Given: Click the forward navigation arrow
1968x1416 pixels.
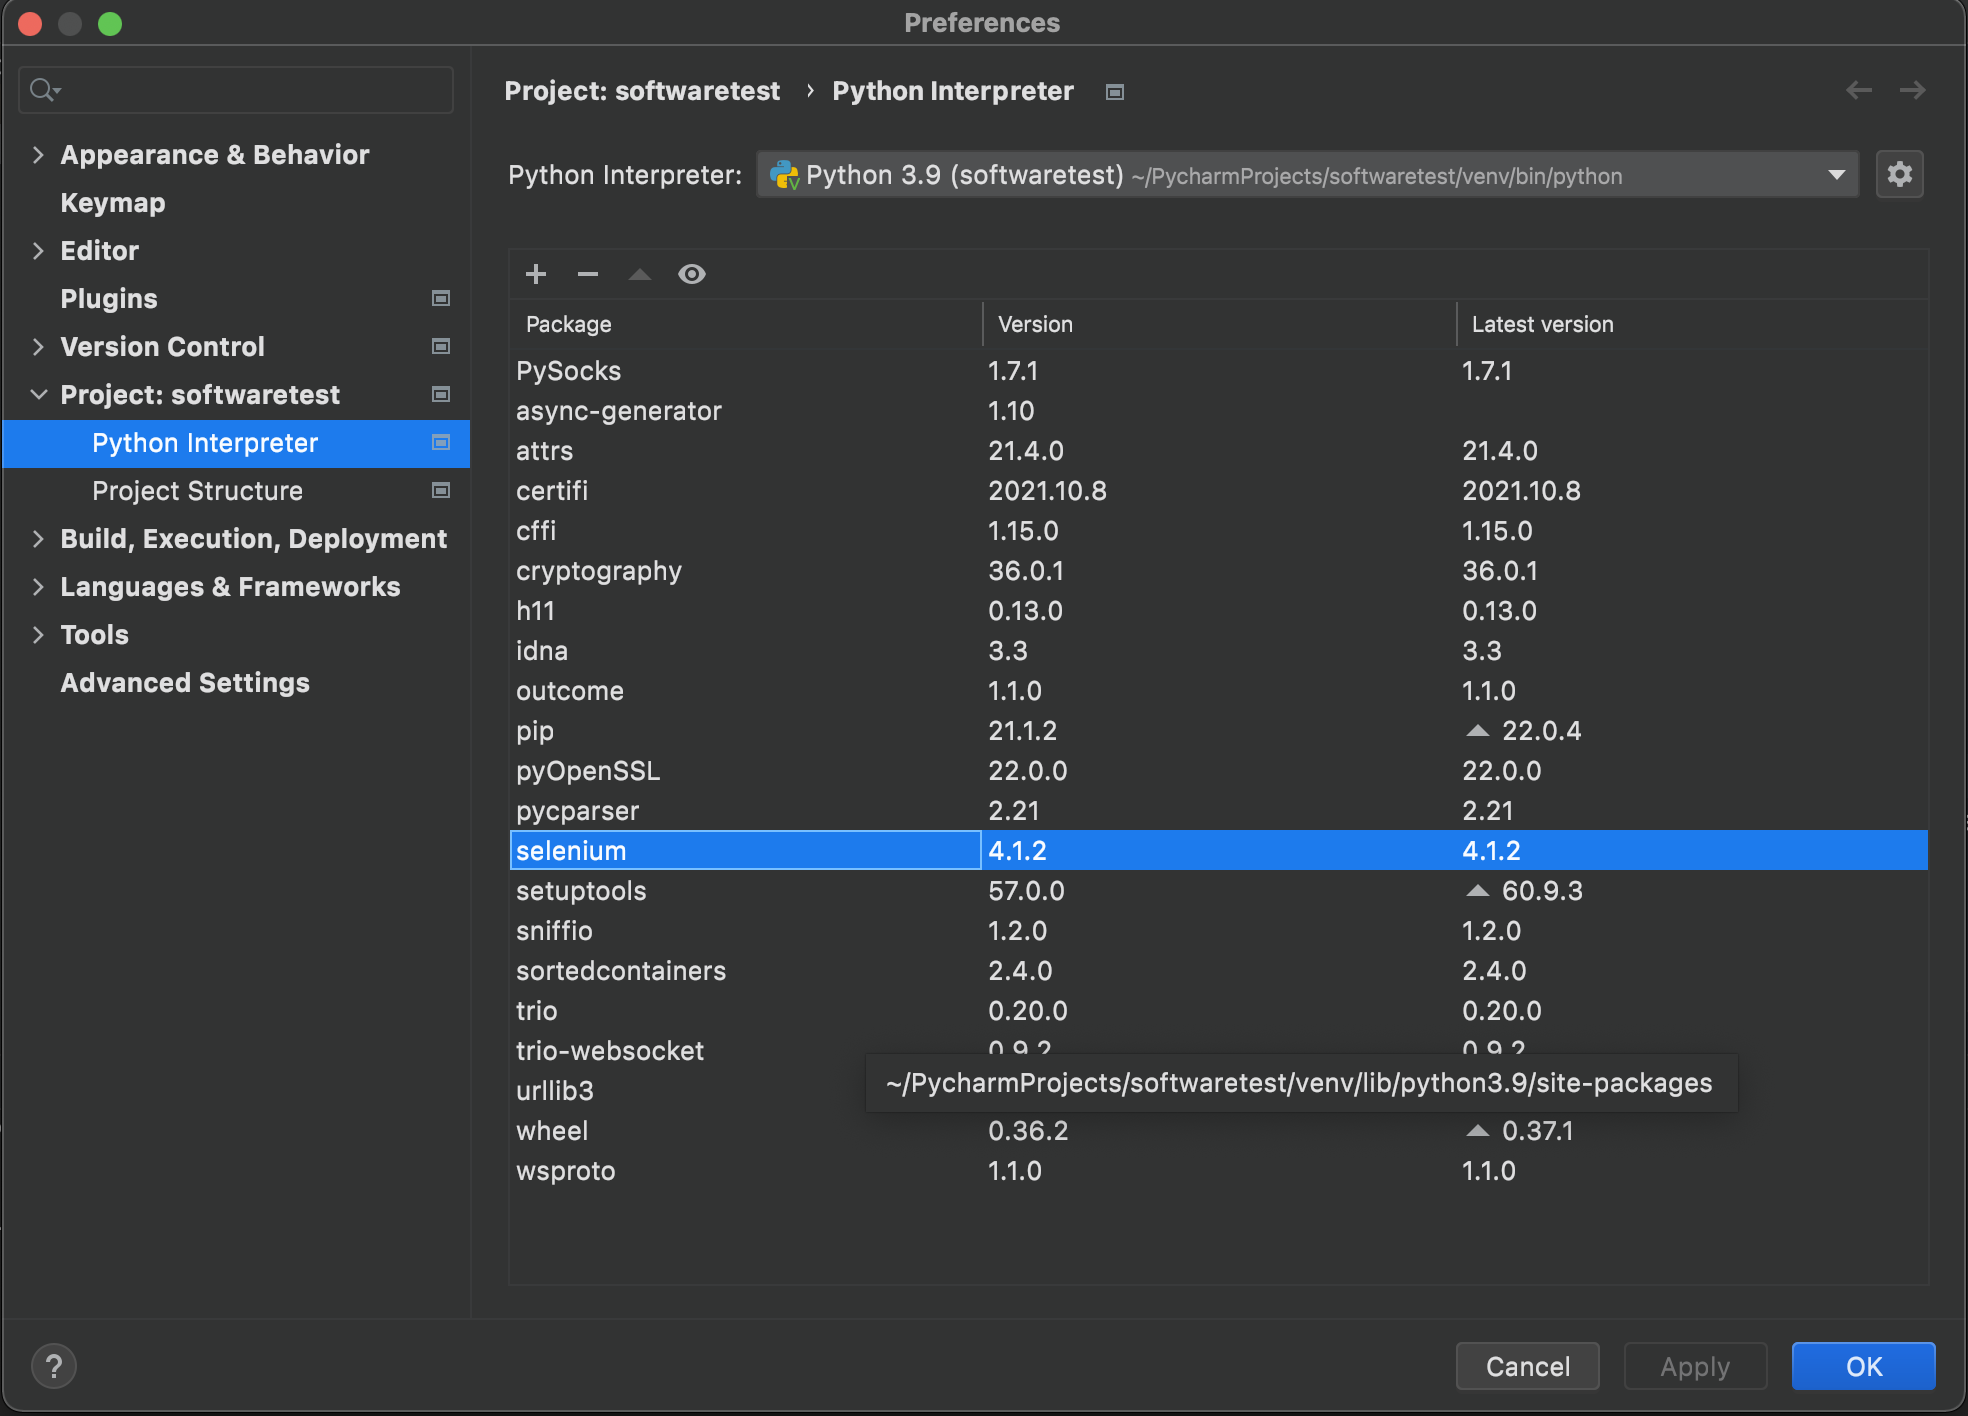Looking at the screenshot, I should point(1912,91).
